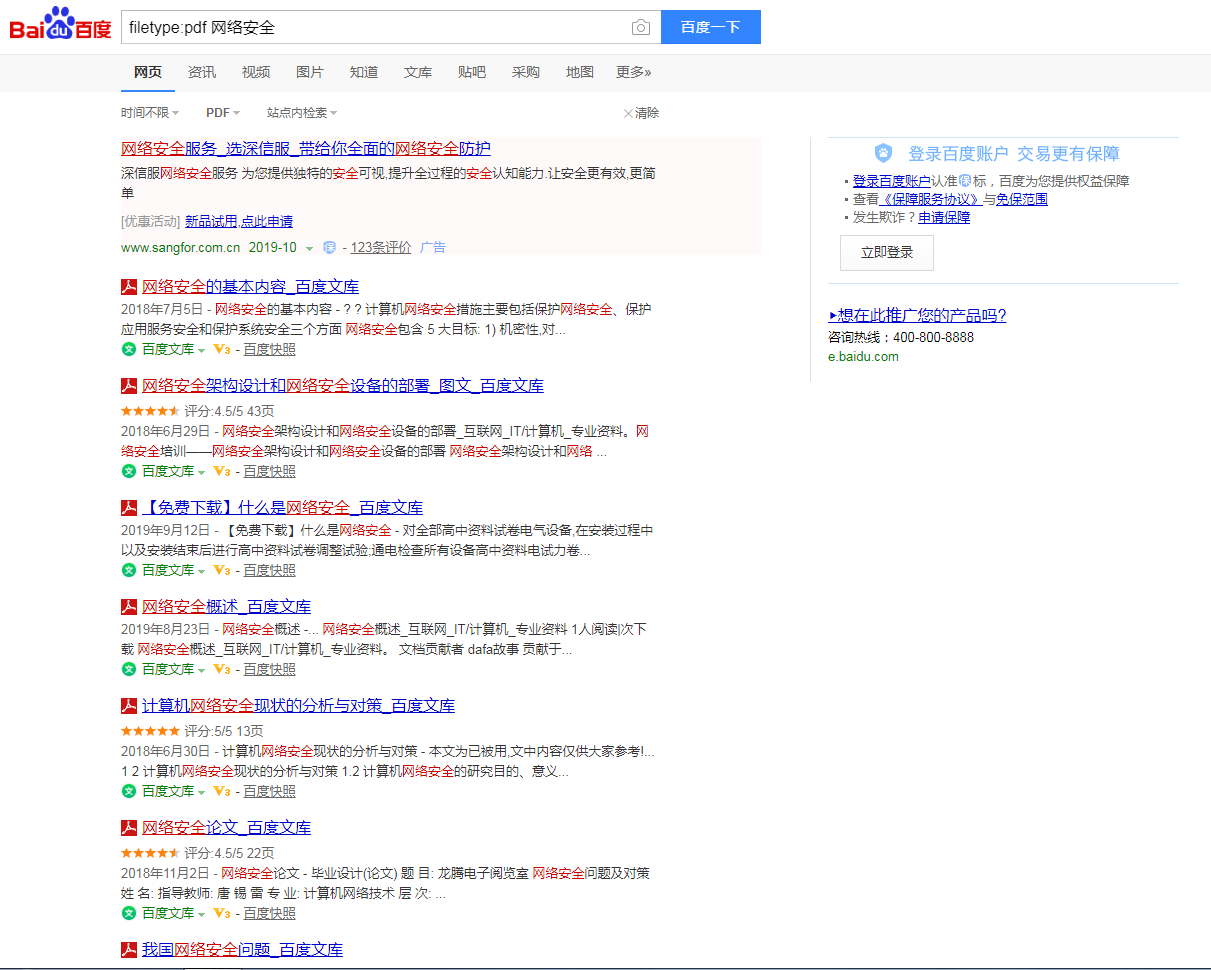The image size is (1211, 970).
Task: Switch to the 贴吧 tab
Action: pos(472,72)
